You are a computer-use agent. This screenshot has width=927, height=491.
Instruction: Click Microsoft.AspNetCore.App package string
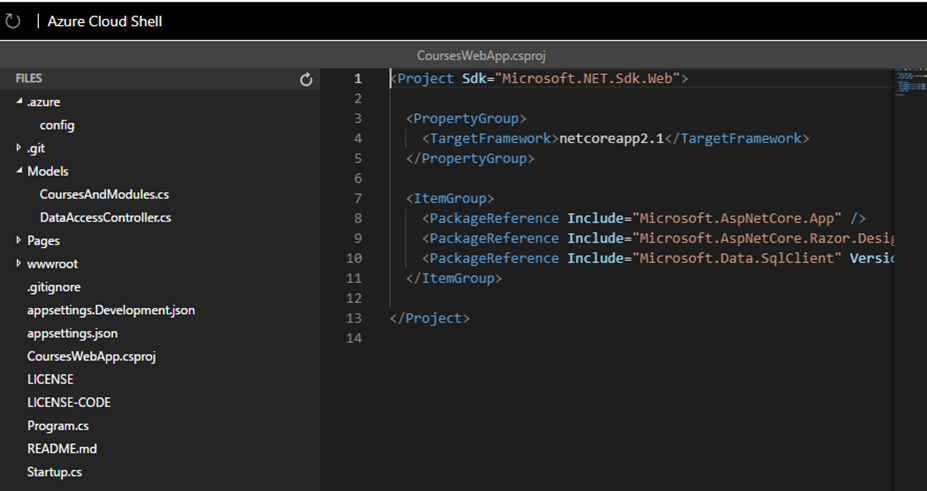click(x=737, y=218)
